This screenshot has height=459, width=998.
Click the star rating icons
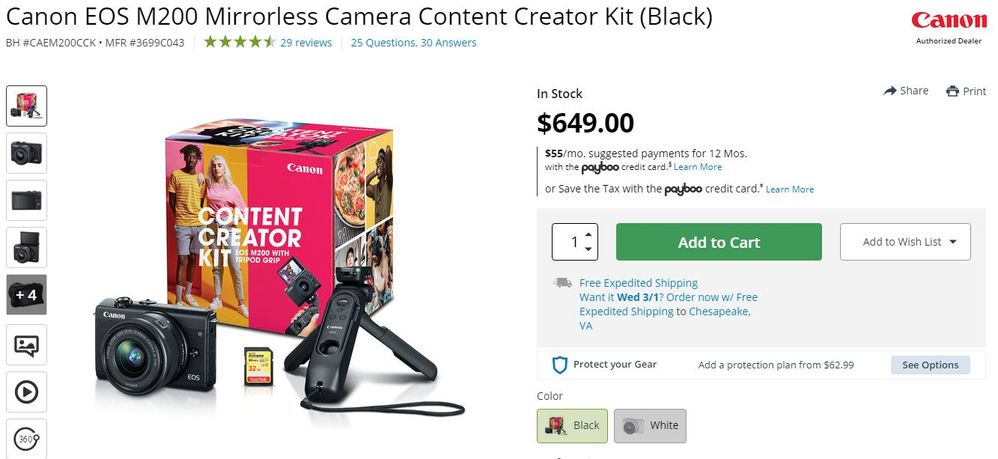tap(239, 43)
